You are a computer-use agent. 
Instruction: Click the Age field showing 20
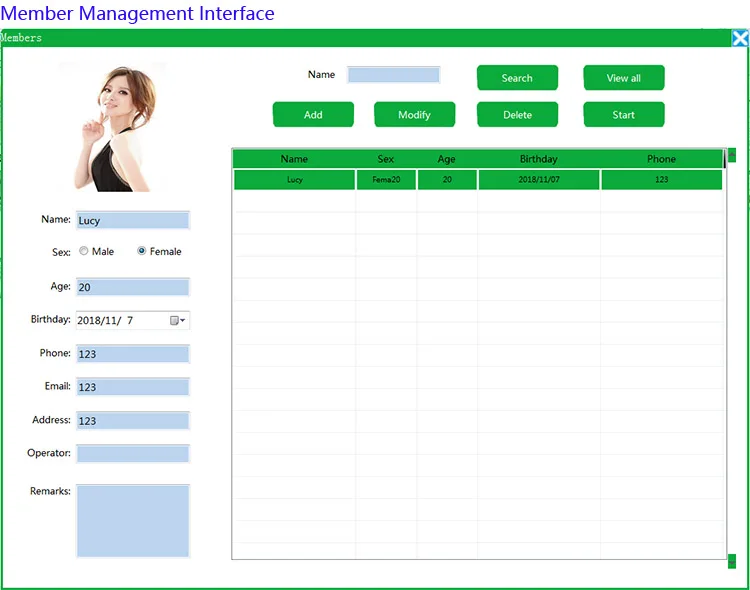tap(132, 287)
